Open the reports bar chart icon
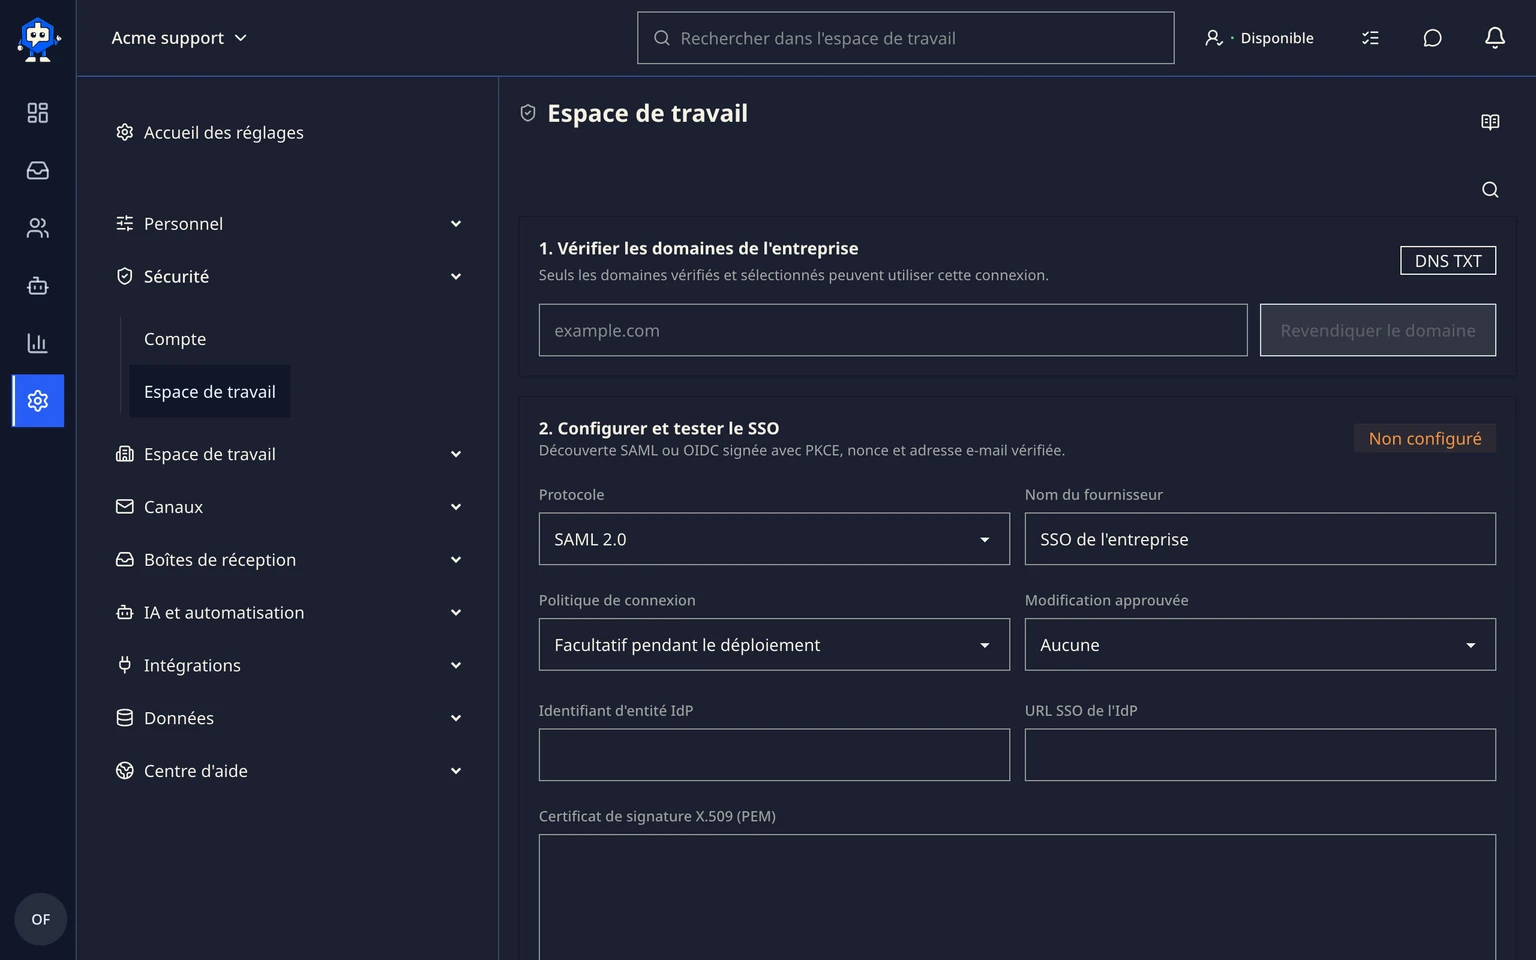This screenshot has height=960, width=1536. [x=38, y=343]
